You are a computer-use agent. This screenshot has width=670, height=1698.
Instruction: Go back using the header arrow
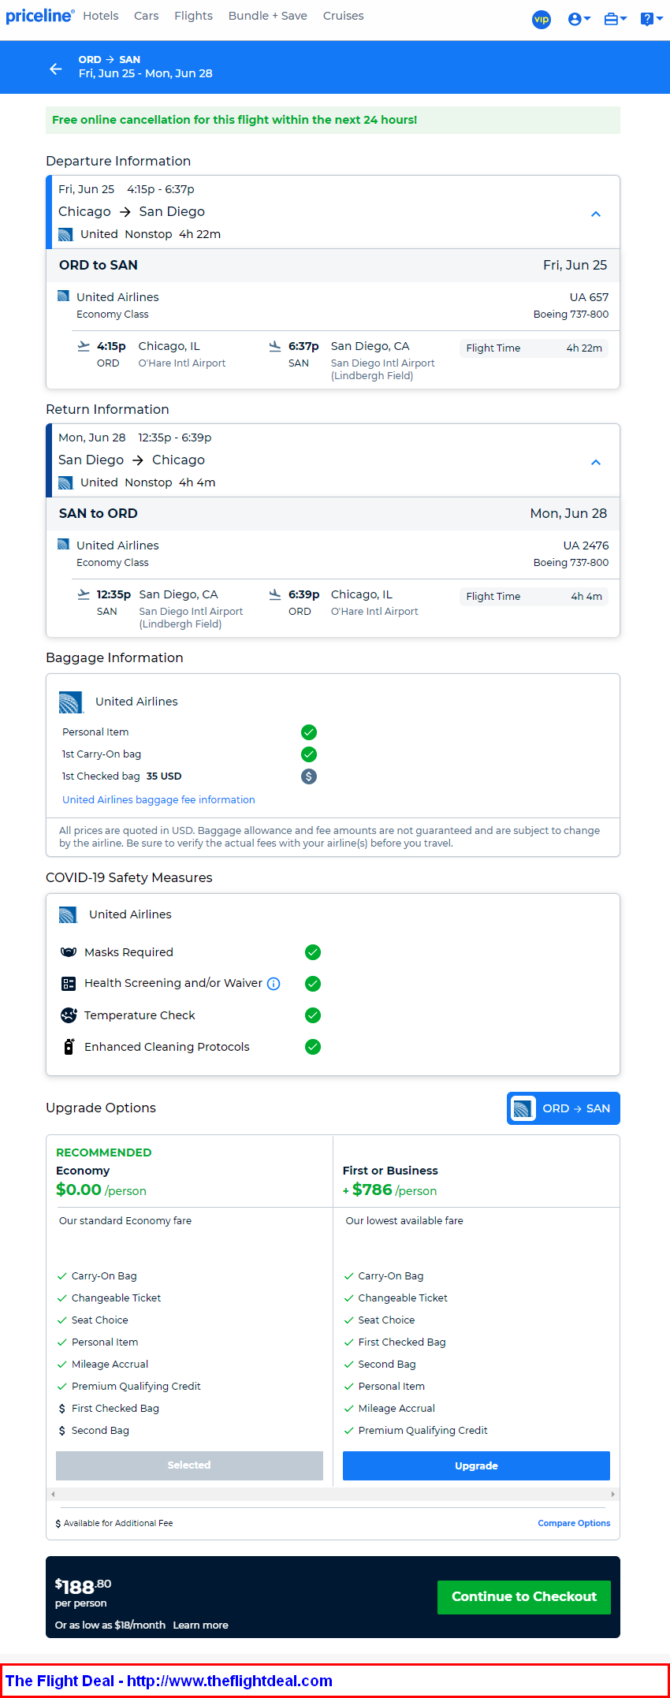[x=56, y=68]
